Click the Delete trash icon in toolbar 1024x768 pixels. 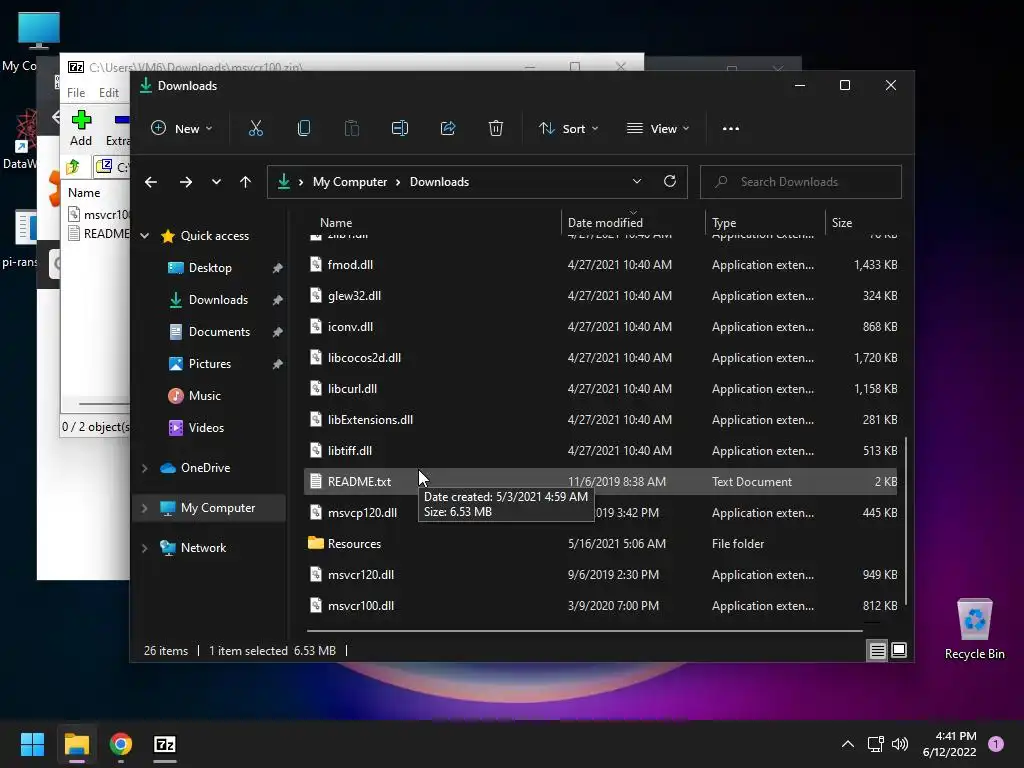tap(496, 129)
